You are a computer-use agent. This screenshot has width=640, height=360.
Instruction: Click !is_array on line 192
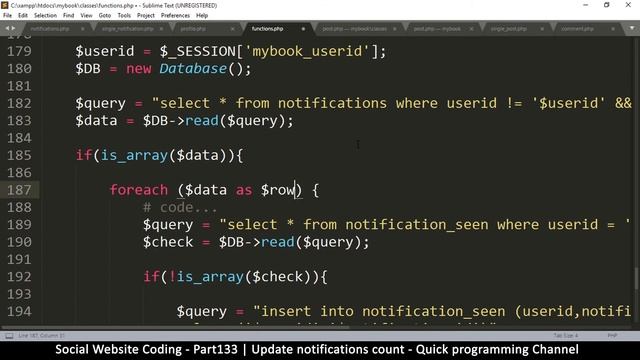click(206, 277)
